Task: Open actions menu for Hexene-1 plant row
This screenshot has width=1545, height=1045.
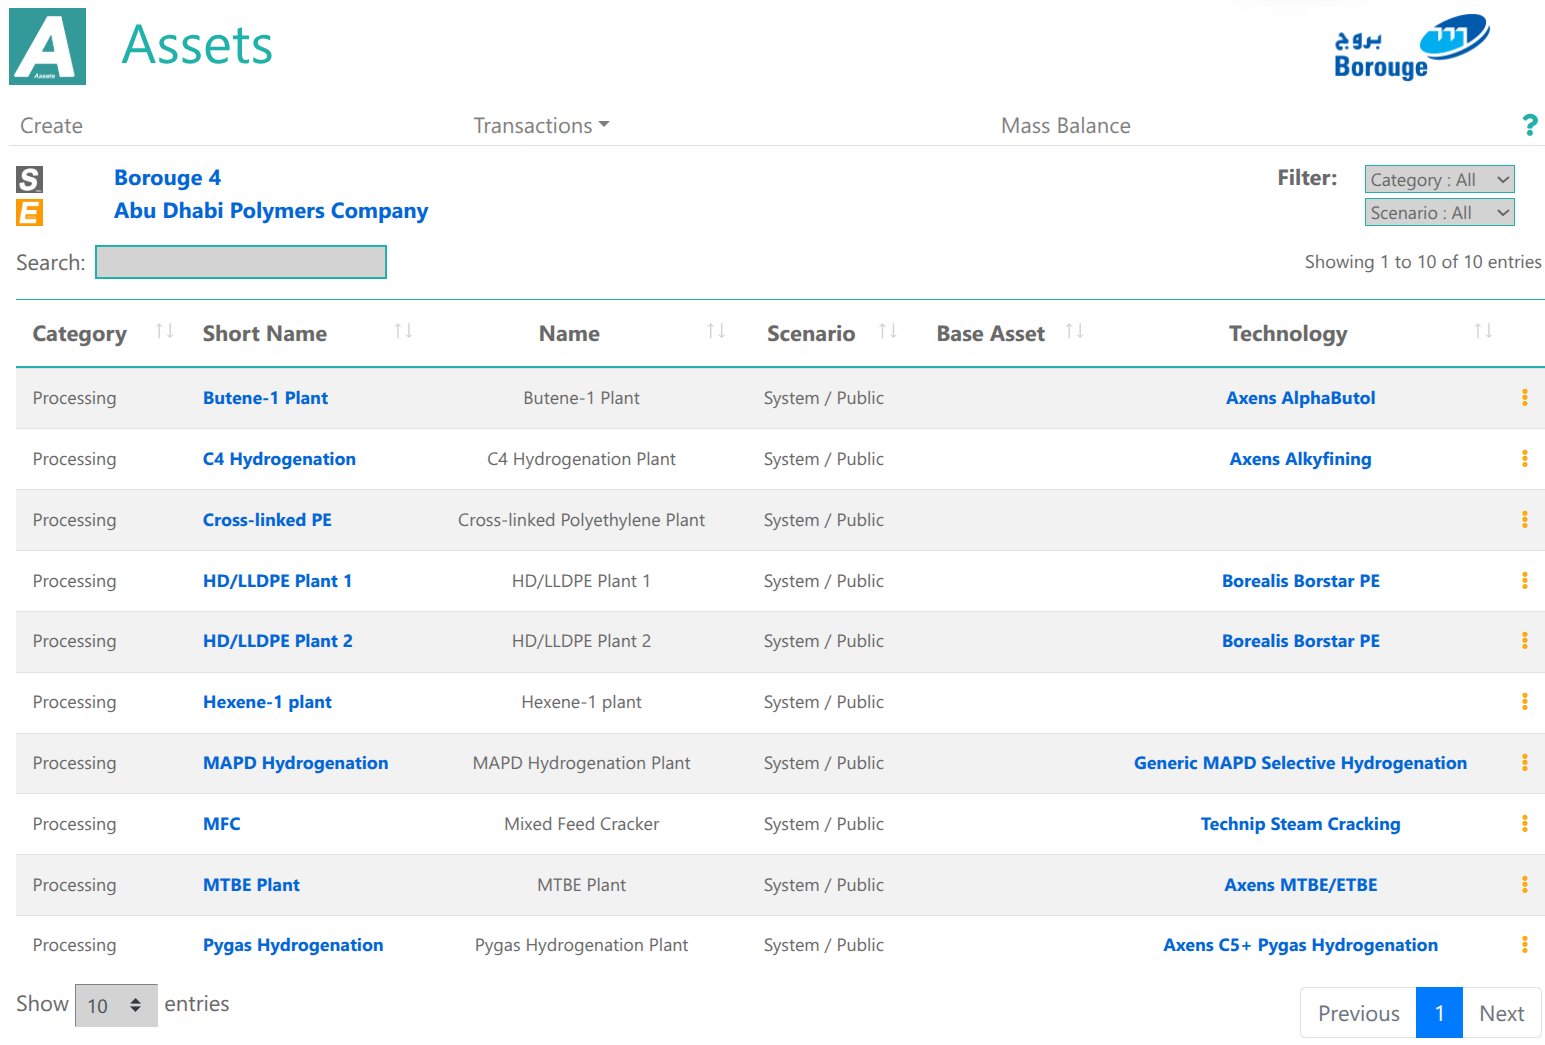Action: coord(1524,702)
